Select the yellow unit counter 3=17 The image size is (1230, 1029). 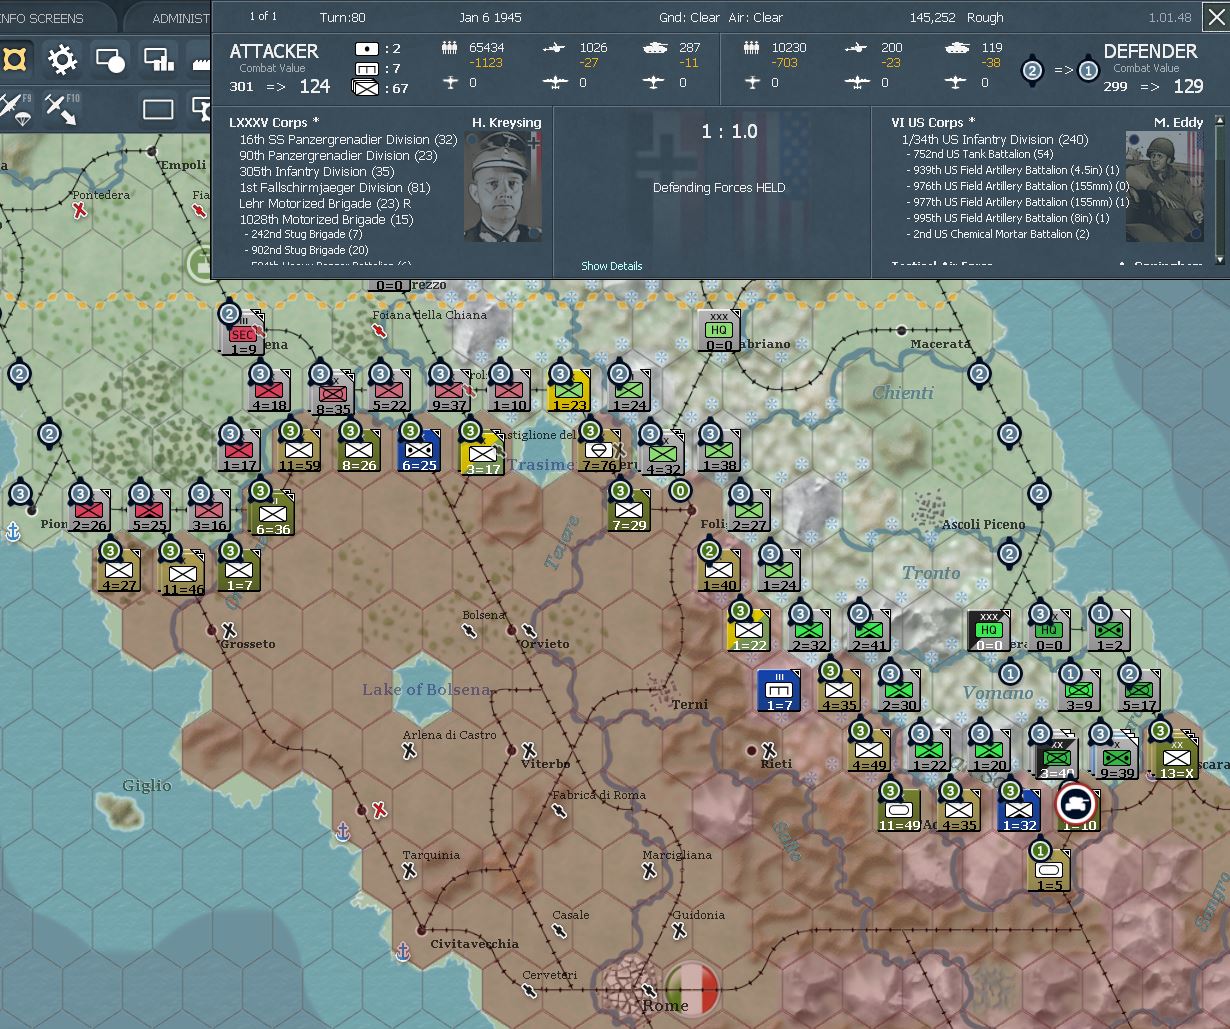pos(482,454)
